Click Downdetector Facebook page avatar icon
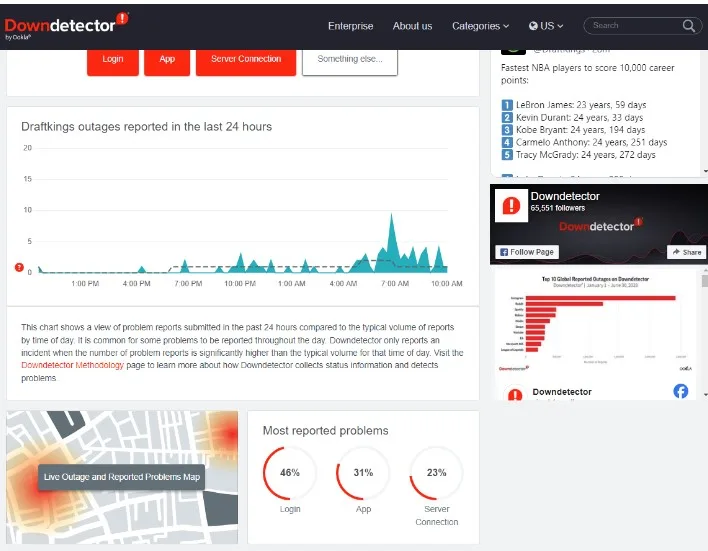708x551 pixels. coord(511,205)
